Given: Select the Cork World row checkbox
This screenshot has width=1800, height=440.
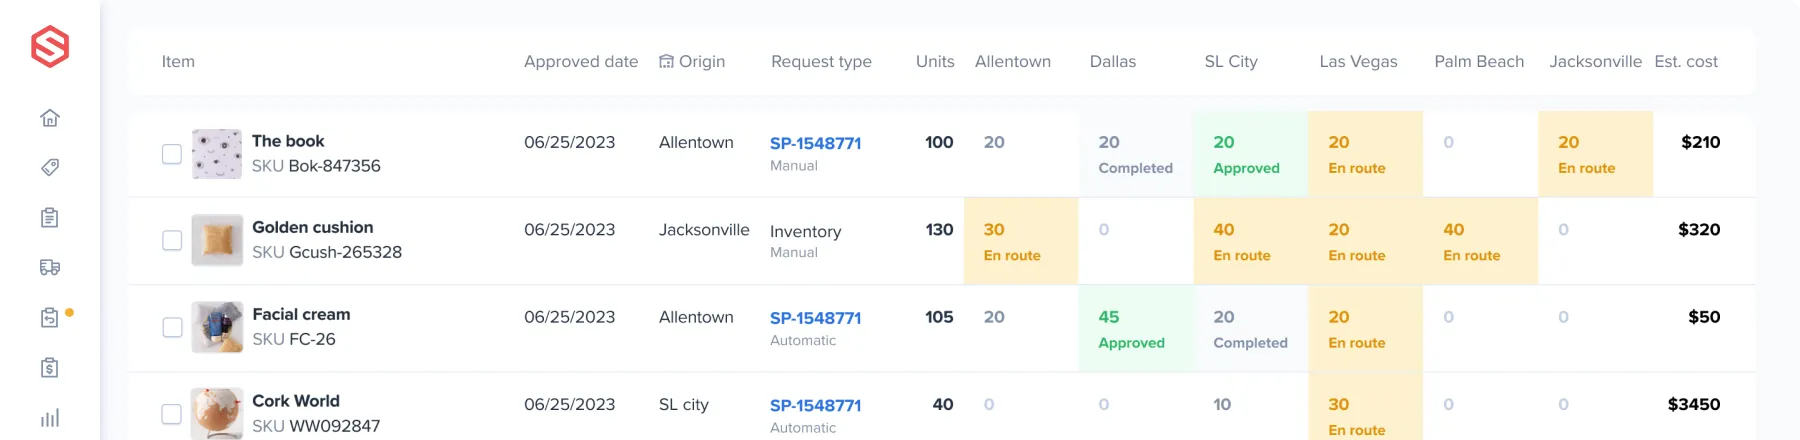Looking at the screenshot, I should tap(172, 414).
